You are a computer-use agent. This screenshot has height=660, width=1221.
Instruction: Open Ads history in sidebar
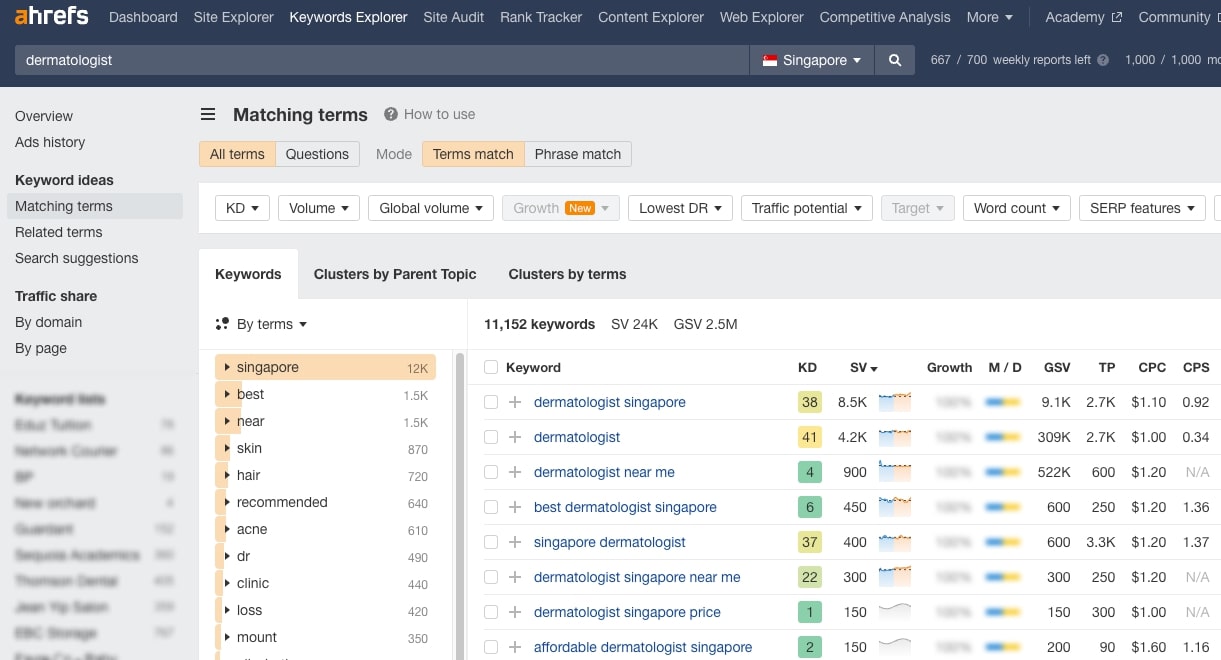click(50, 142)
